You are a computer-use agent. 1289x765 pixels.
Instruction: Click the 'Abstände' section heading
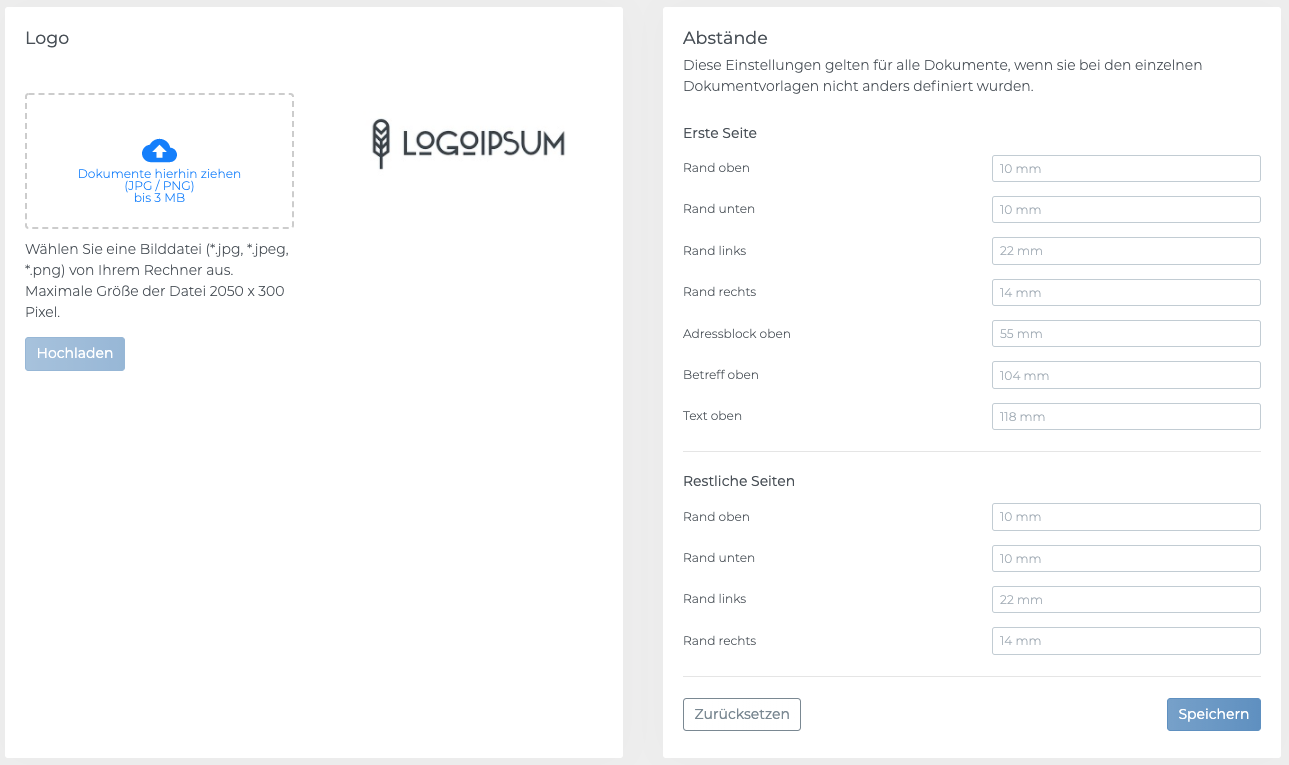pos(725,39)
